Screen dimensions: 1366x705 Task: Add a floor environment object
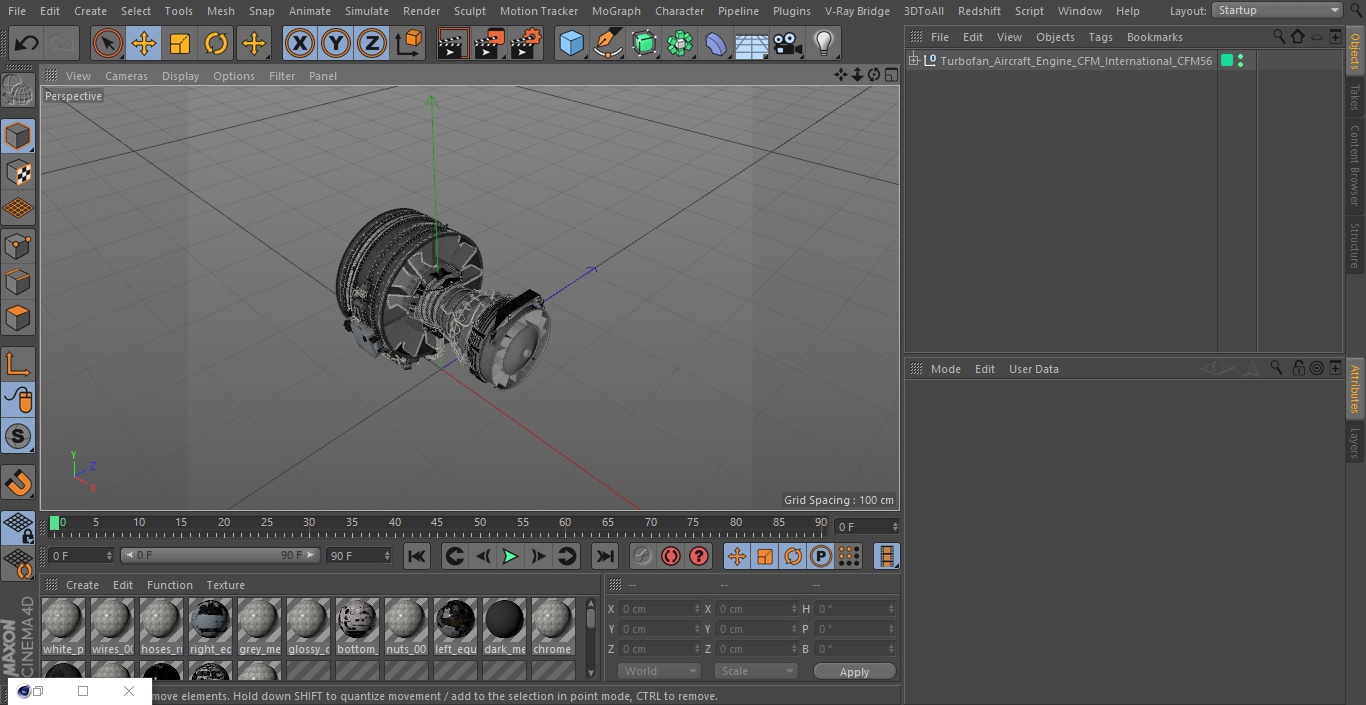pos(752,43)
